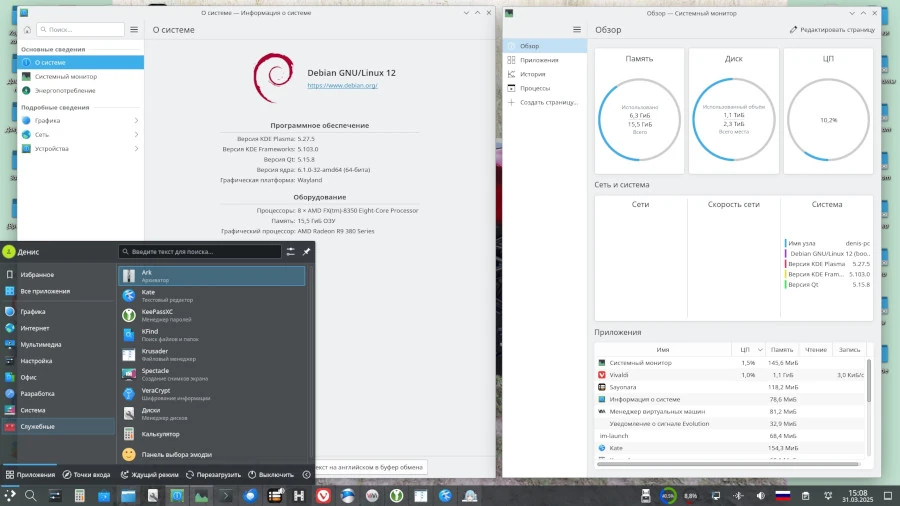
Task: Launch the Ark archiver from the menu
Action: point(211,276)
